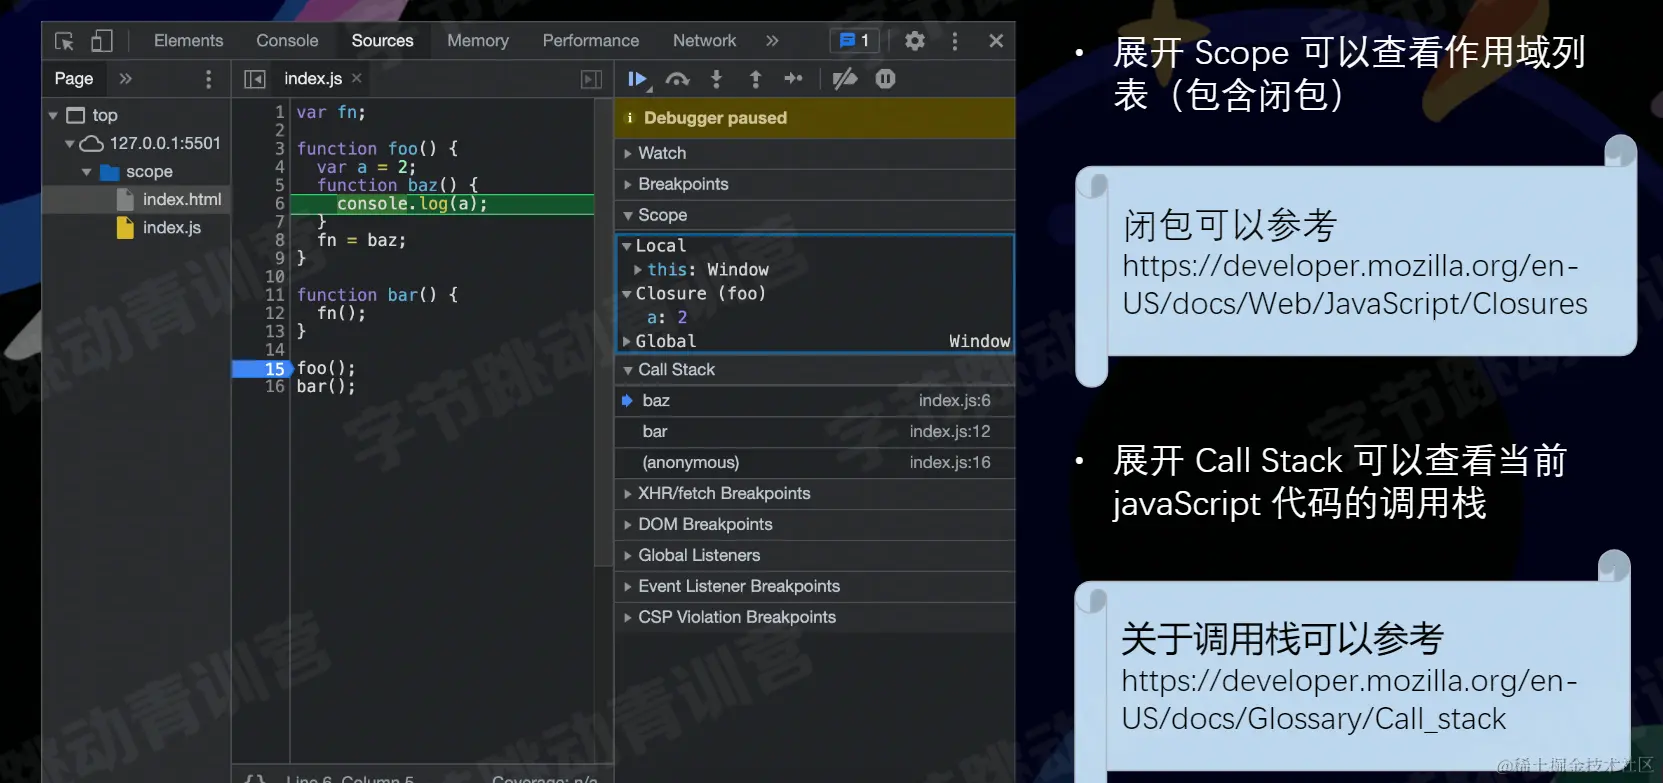The width and height of the screenshot is (1663, 783).
Task: Click the index.js:16 source location
Action: pos(950,463)
